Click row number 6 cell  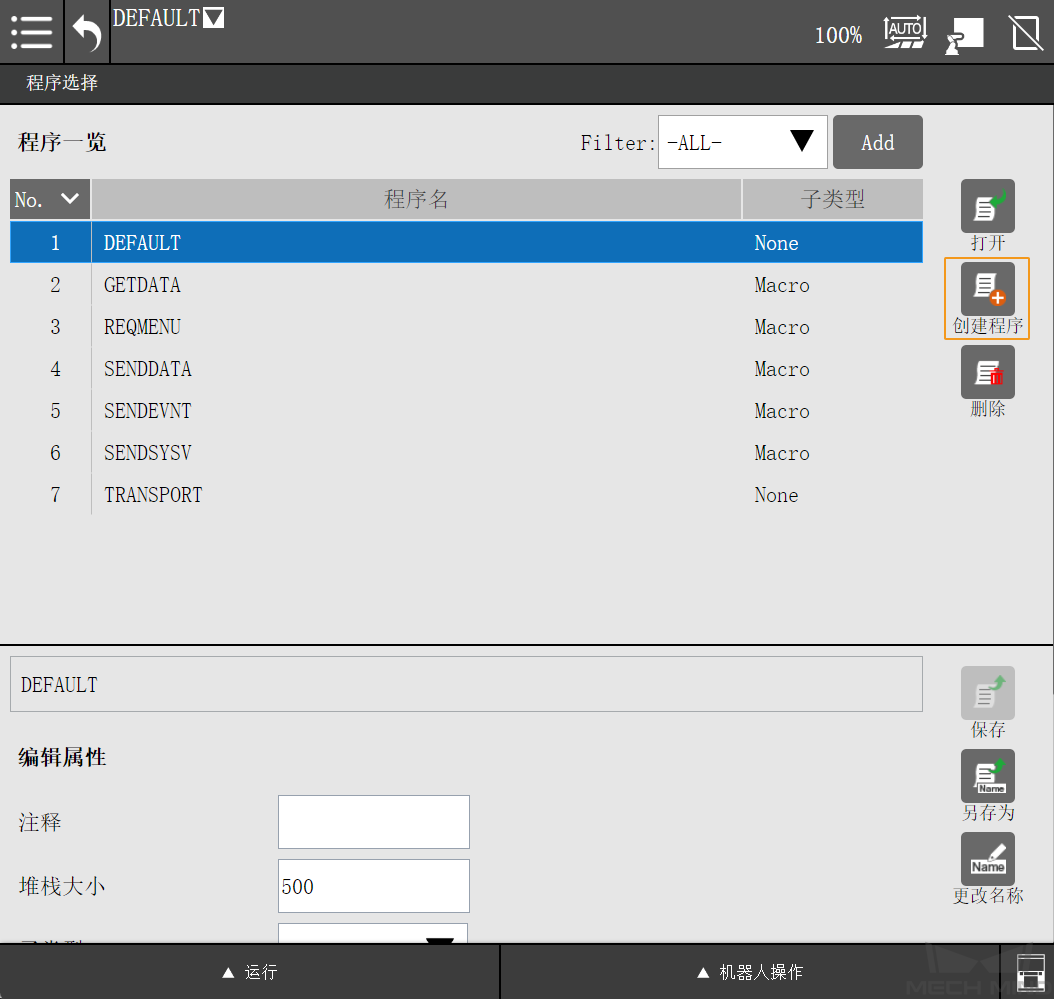55,452
